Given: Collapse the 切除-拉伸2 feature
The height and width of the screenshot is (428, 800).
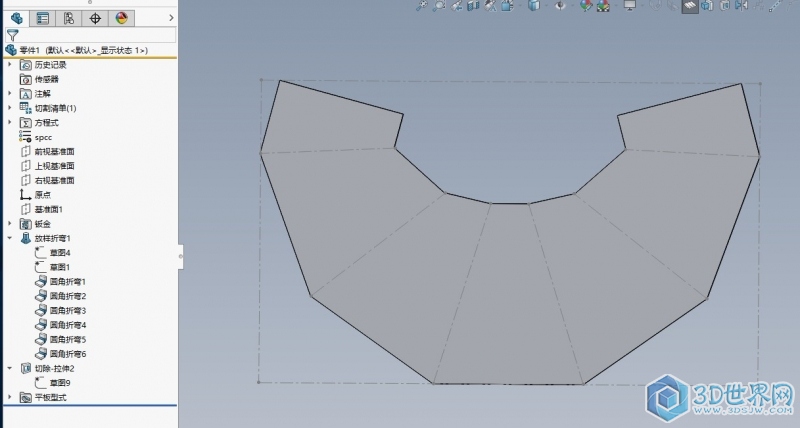Looking at the screenshot, I should (x=9, y=368).
